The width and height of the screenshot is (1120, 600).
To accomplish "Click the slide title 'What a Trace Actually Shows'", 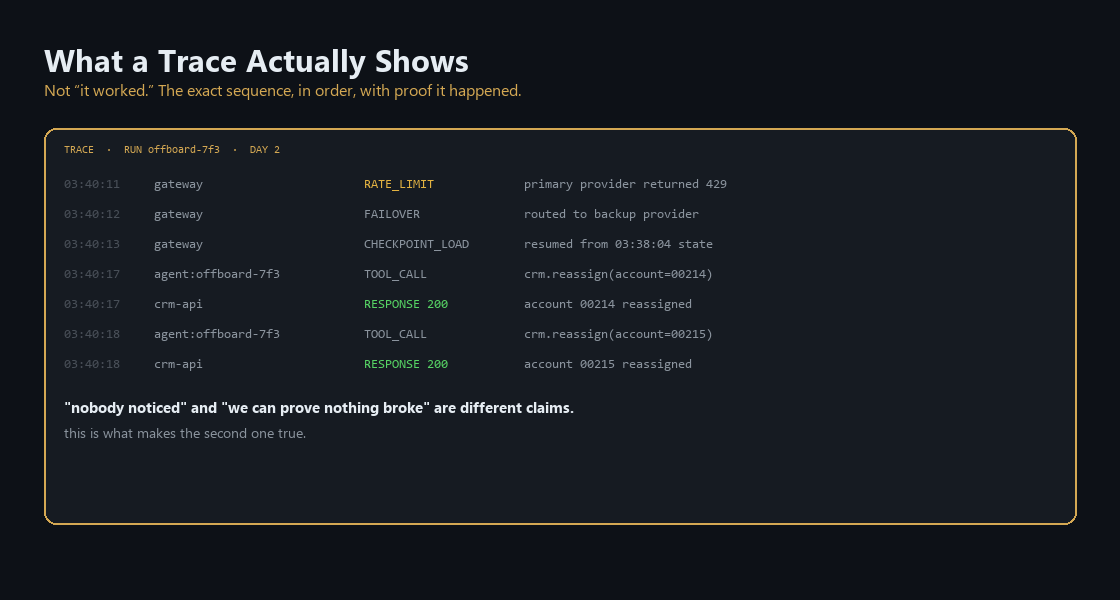I will (256, 61).
